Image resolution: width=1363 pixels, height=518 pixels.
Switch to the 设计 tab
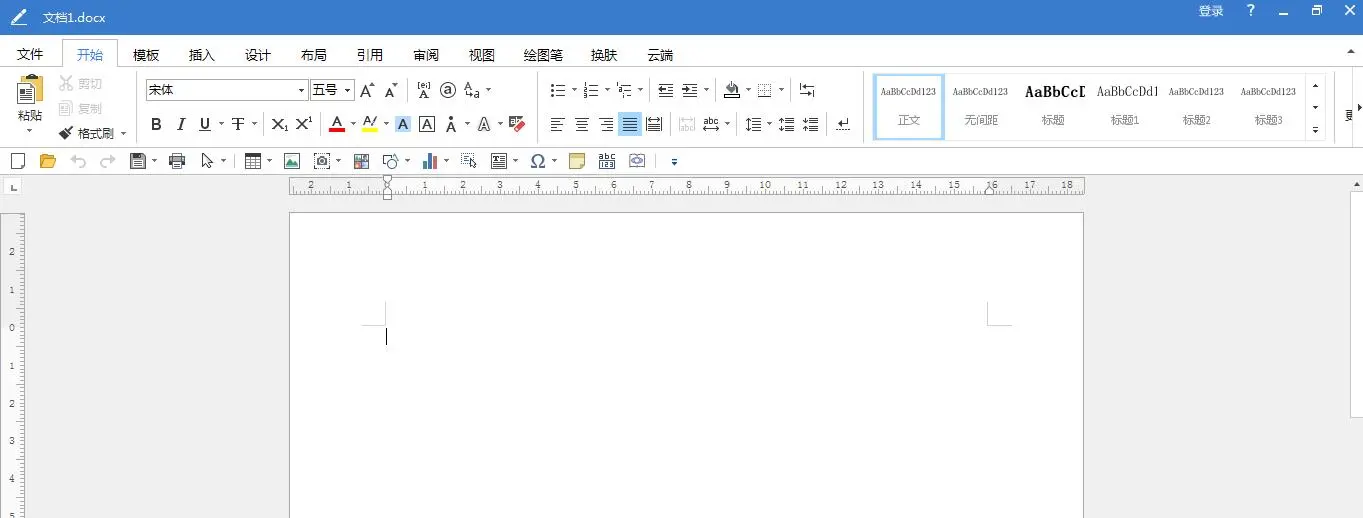point(258,54)
